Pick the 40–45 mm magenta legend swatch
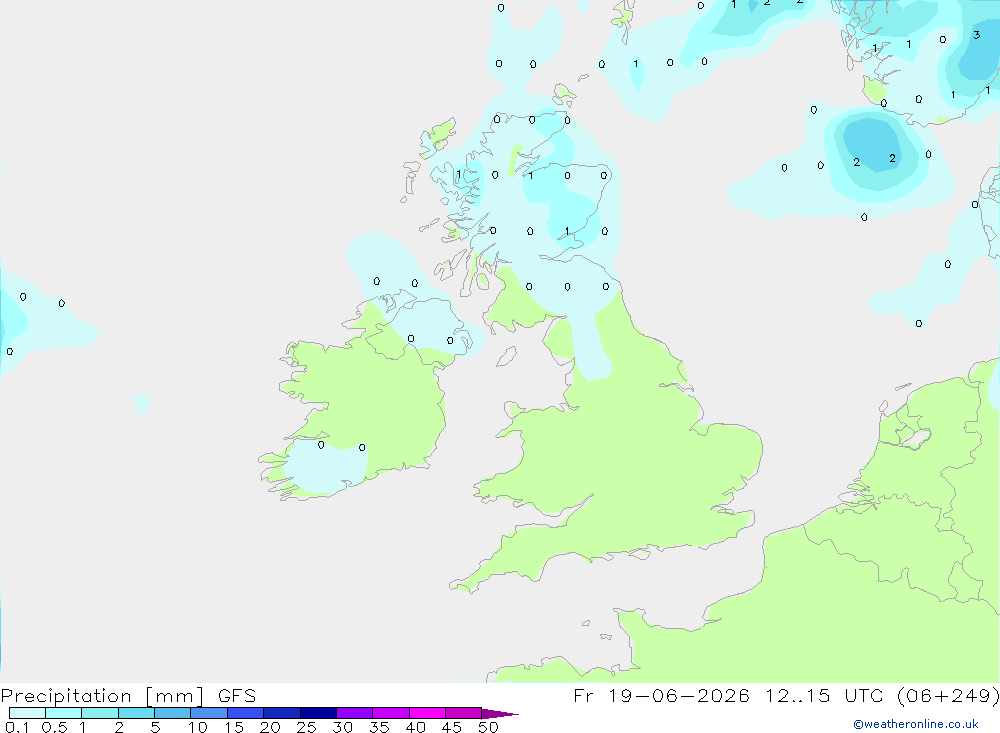Screen dimensions: 1000x733 click(427, 713)
